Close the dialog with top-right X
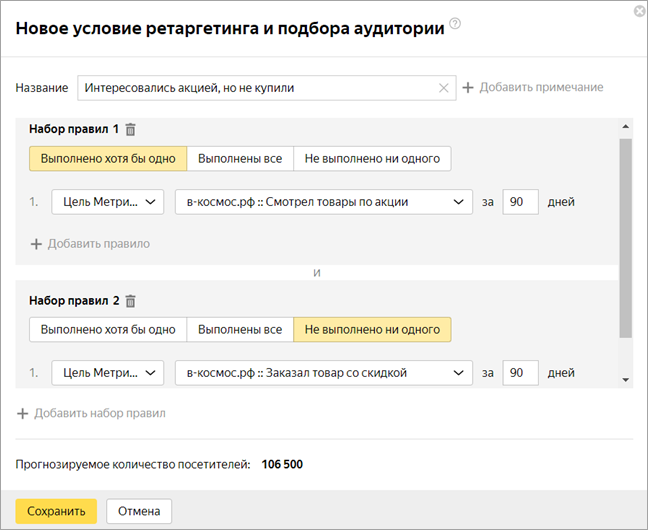This screenshot has height=530, width=648. (x=639, y=10)
